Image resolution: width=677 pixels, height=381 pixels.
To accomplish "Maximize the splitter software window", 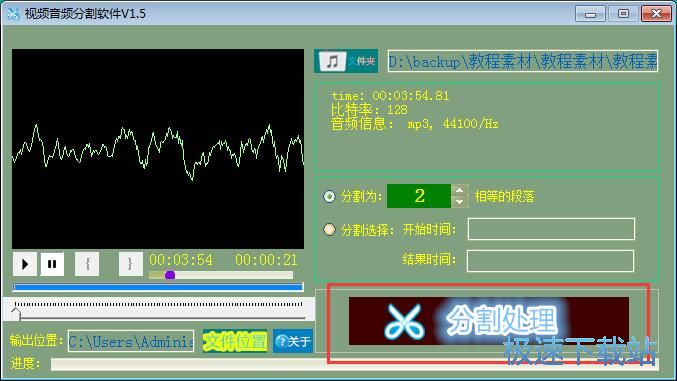I will [x=623, y=14].
